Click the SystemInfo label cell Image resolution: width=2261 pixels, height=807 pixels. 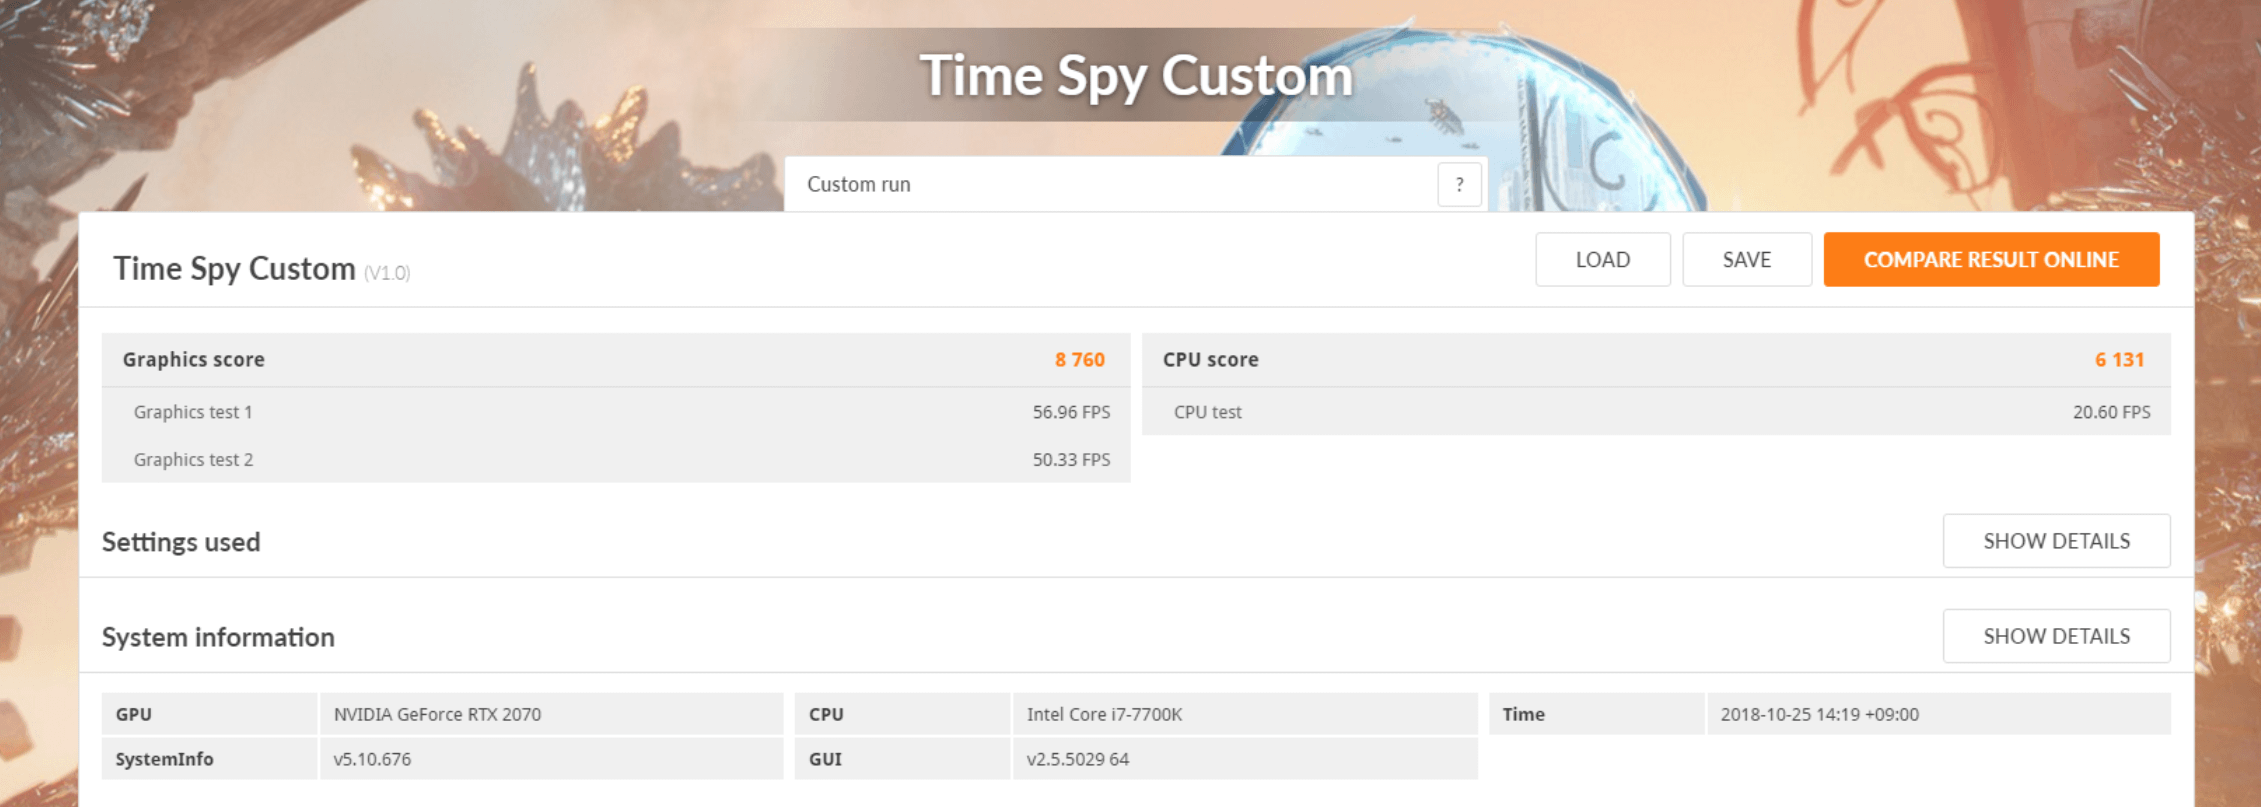click(x=209, y=759)
